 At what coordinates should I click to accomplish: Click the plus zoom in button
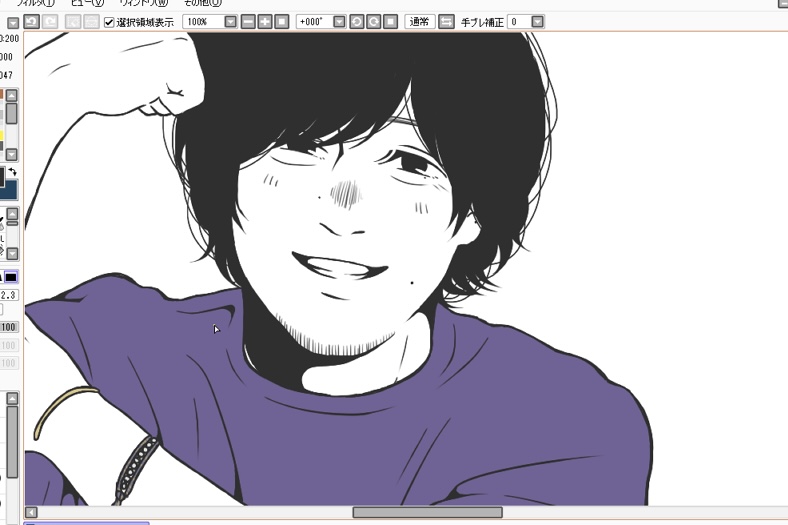[265, 22]
